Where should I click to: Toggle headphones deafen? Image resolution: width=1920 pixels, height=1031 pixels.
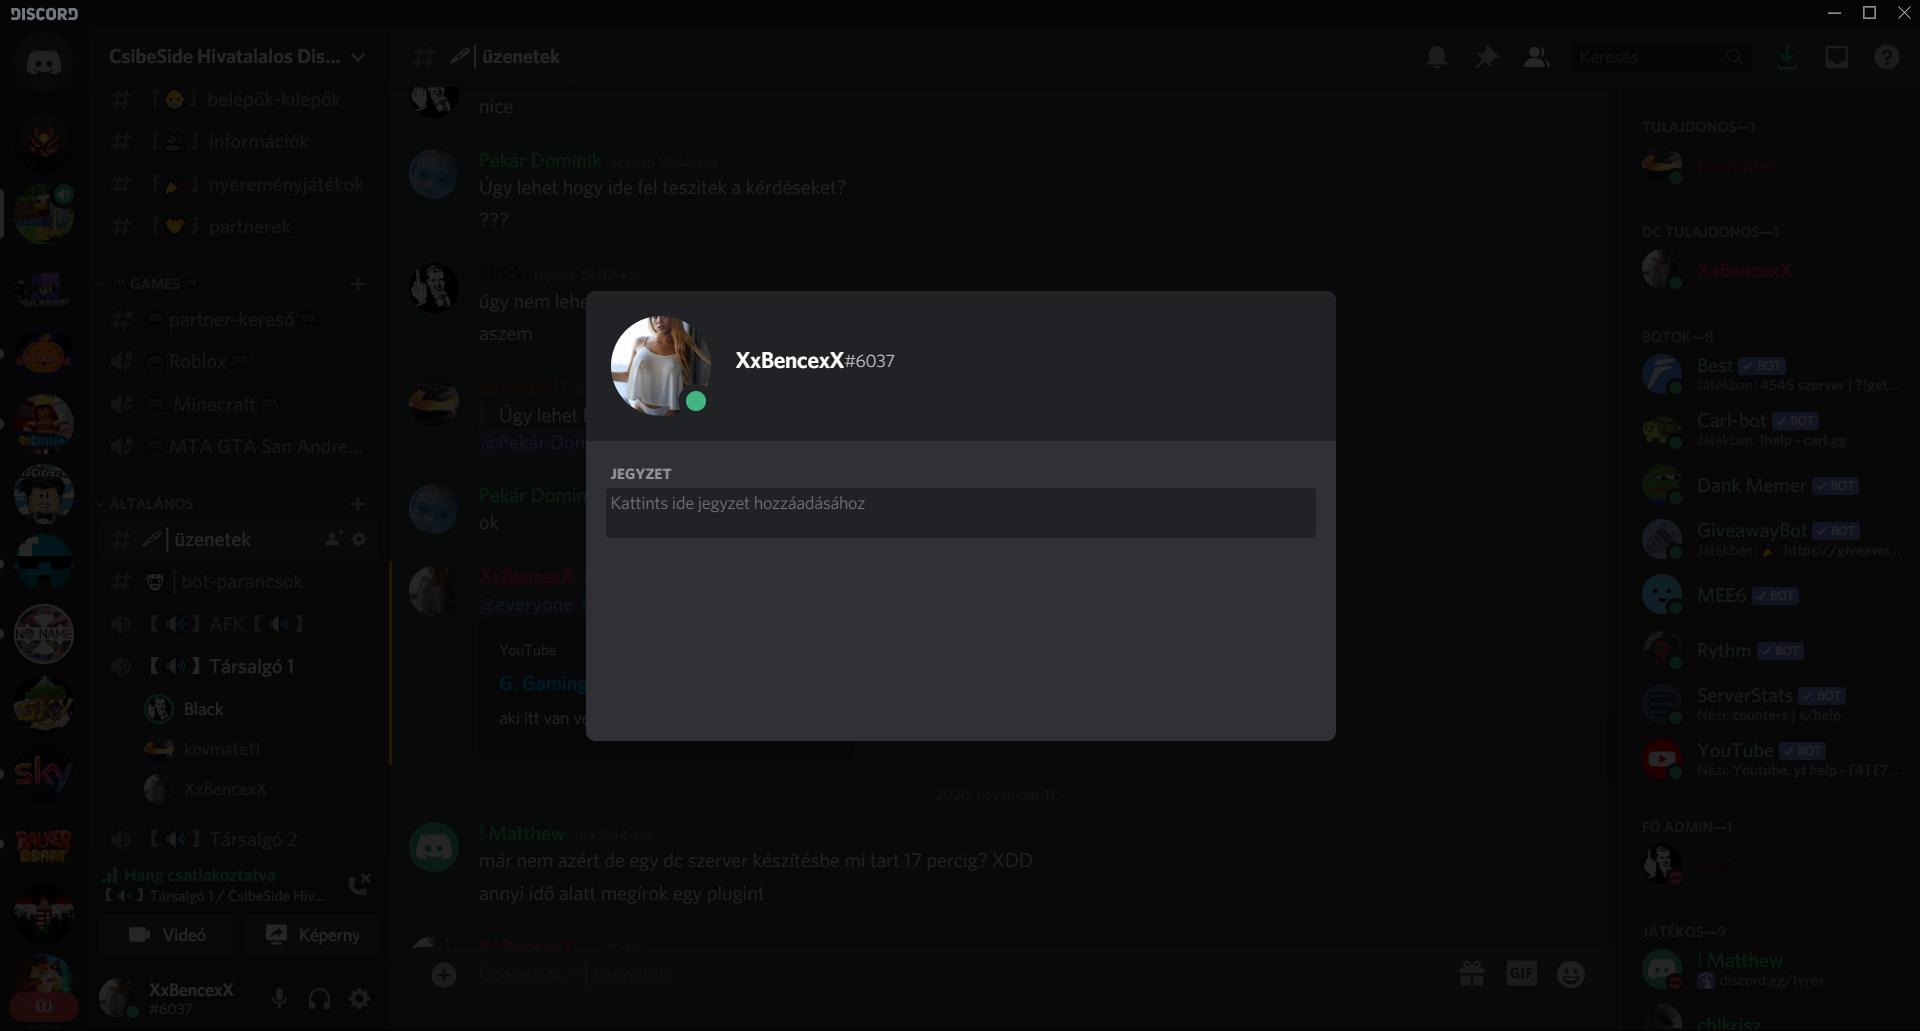(320, 998)
